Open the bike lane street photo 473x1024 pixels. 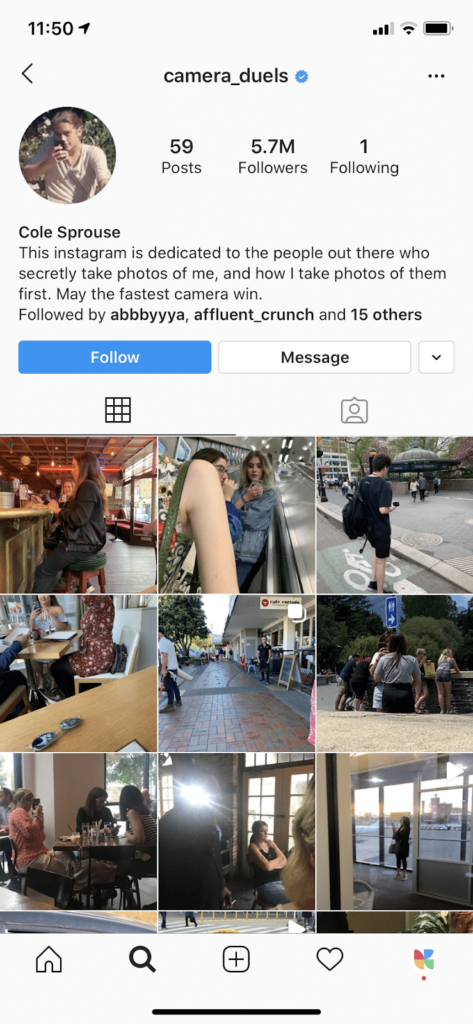click(395, 515)
